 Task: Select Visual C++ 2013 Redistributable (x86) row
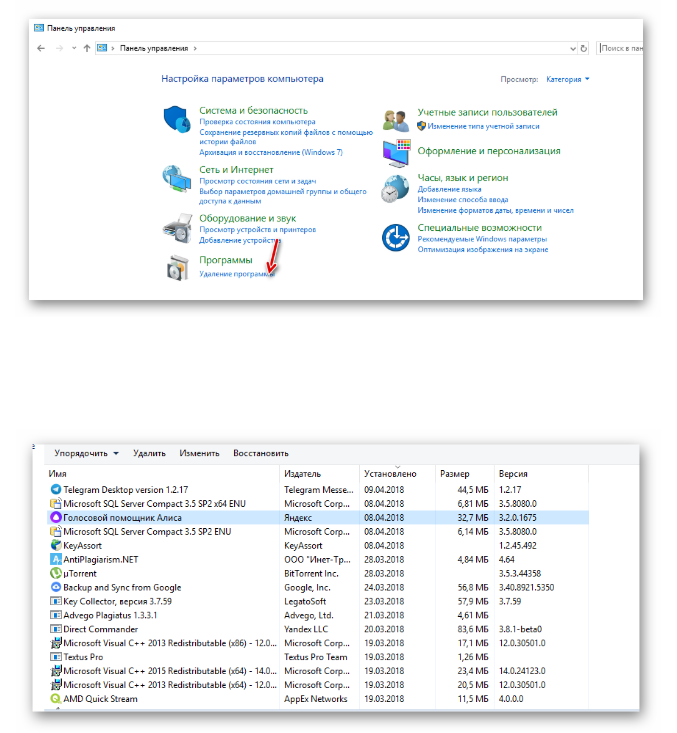coord(319,643)
